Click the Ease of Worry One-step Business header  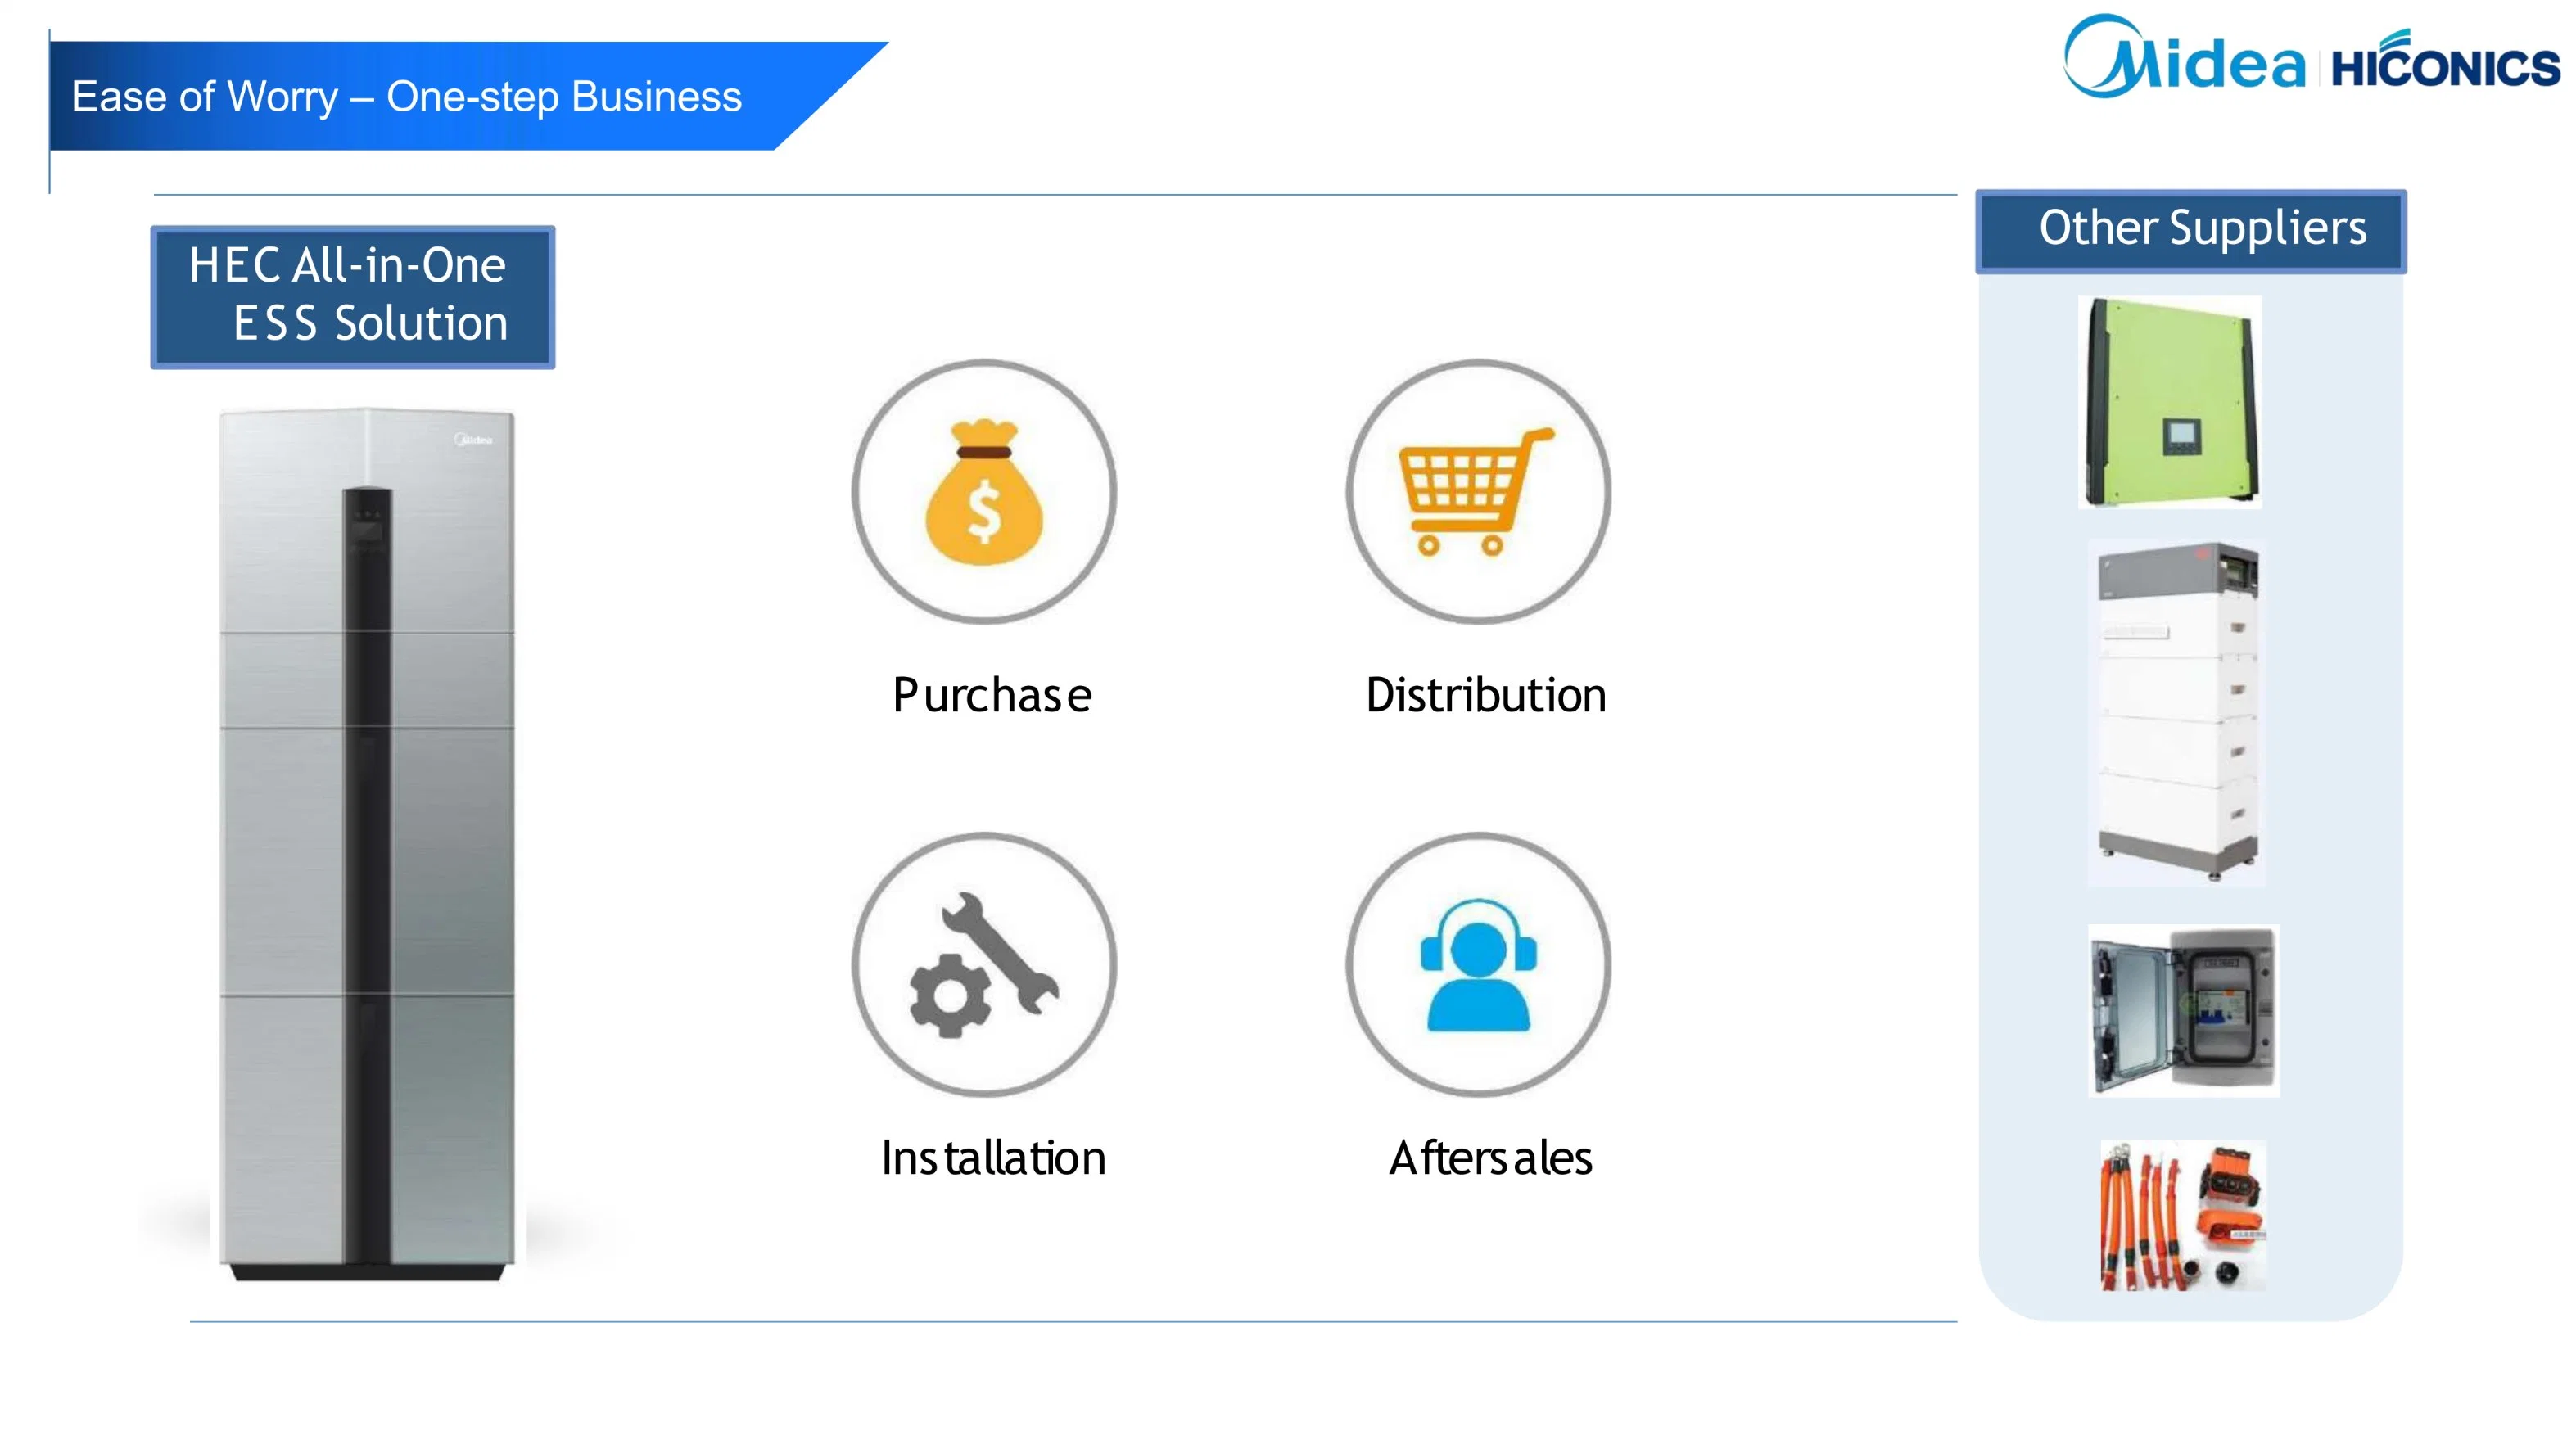pyautogui.click(x=405, y=96)
